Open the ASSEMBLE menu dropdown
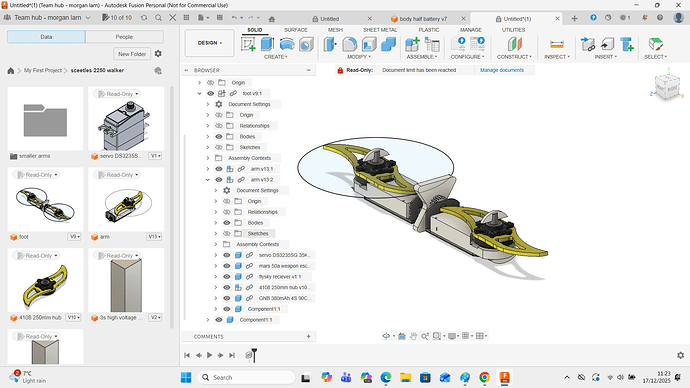Image resolution: width=690 pixels, height=388 pixels. 422,57
